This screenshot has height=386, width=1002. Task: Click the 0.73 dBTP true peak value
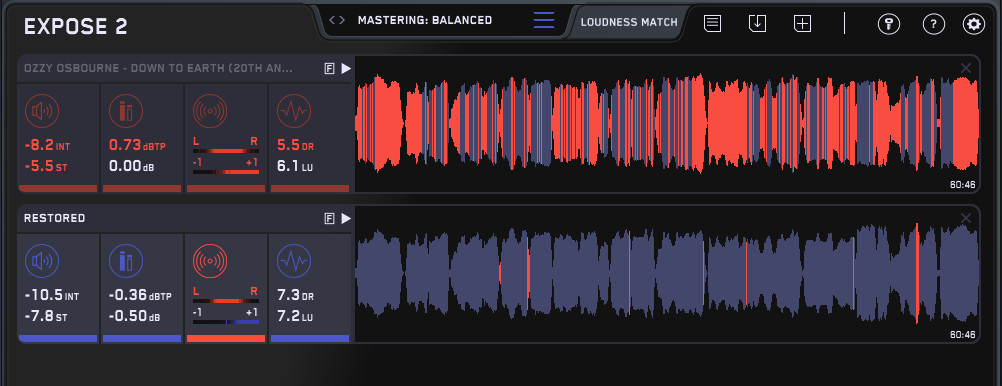click(137, 146)
